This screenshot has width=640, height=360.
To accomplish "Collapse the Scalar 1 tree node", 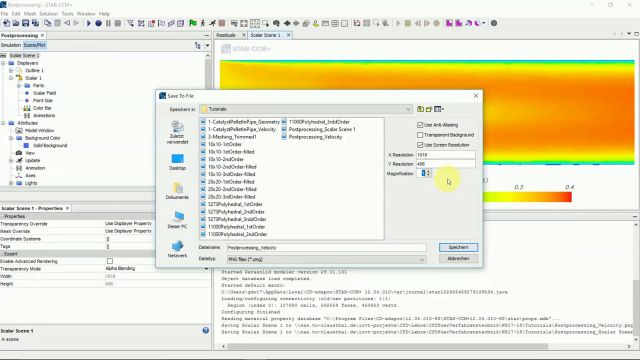I will (11, 78).
